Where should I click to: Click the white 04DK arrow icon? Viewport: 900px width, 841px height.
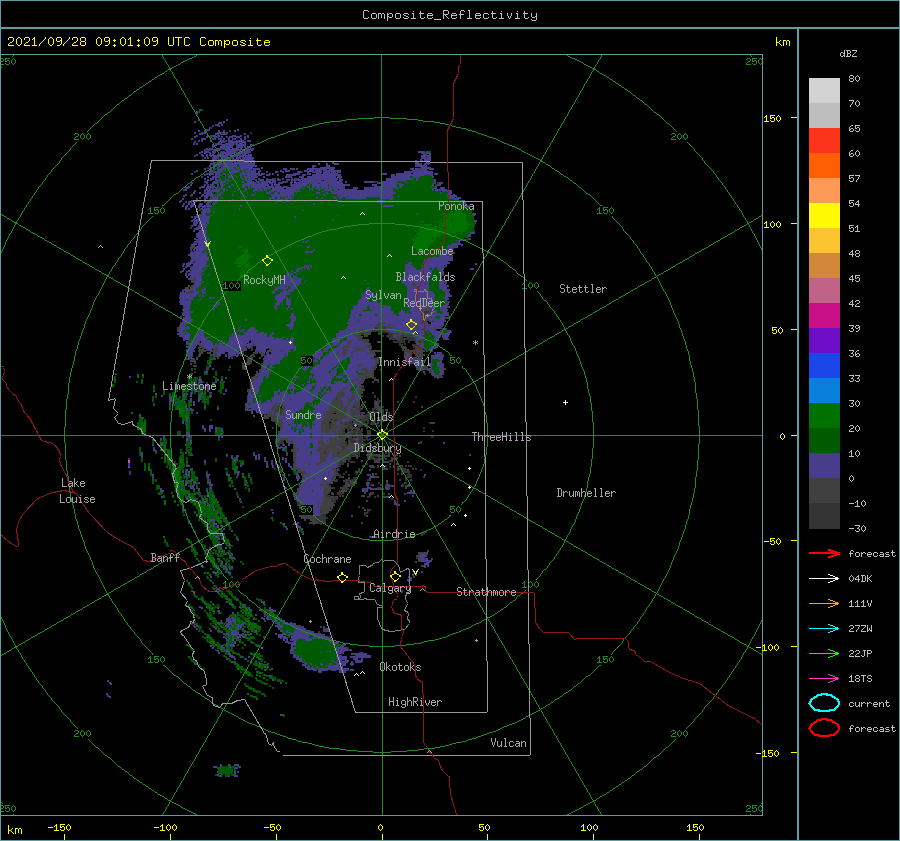[x=824, y=578]
